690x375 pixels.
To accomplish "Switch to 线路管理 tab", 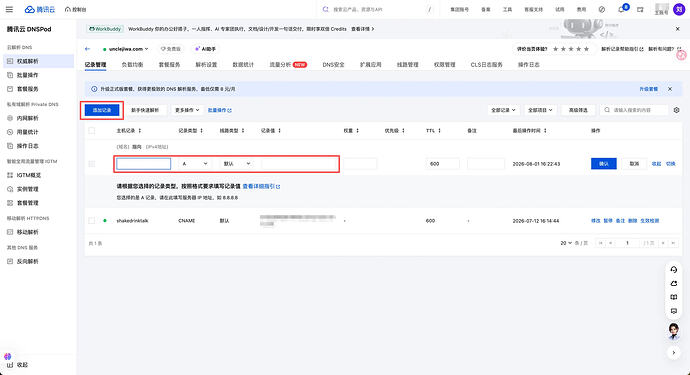I will click(407, 65).
